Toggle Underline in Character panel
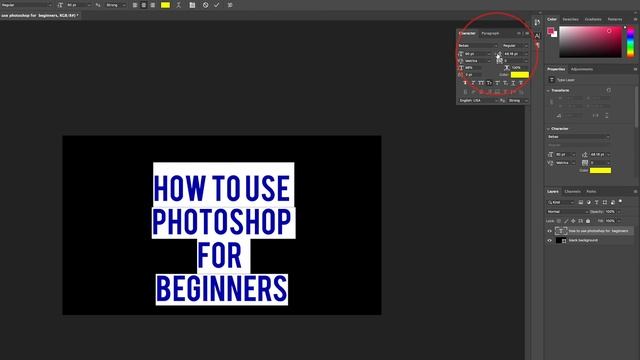This screenshot has width=640, height=360. click(513, 83)
